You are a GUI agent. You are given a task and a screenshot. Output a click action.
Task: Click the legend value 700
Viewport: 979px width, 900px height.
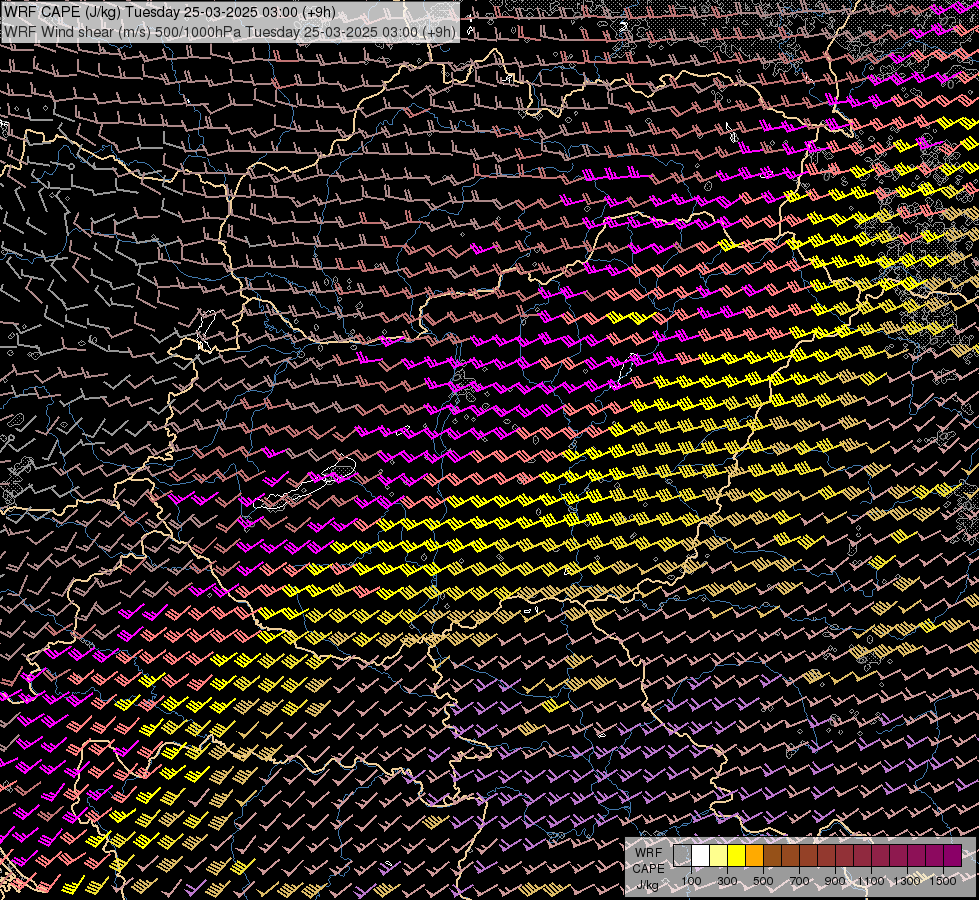click(799, 881)
